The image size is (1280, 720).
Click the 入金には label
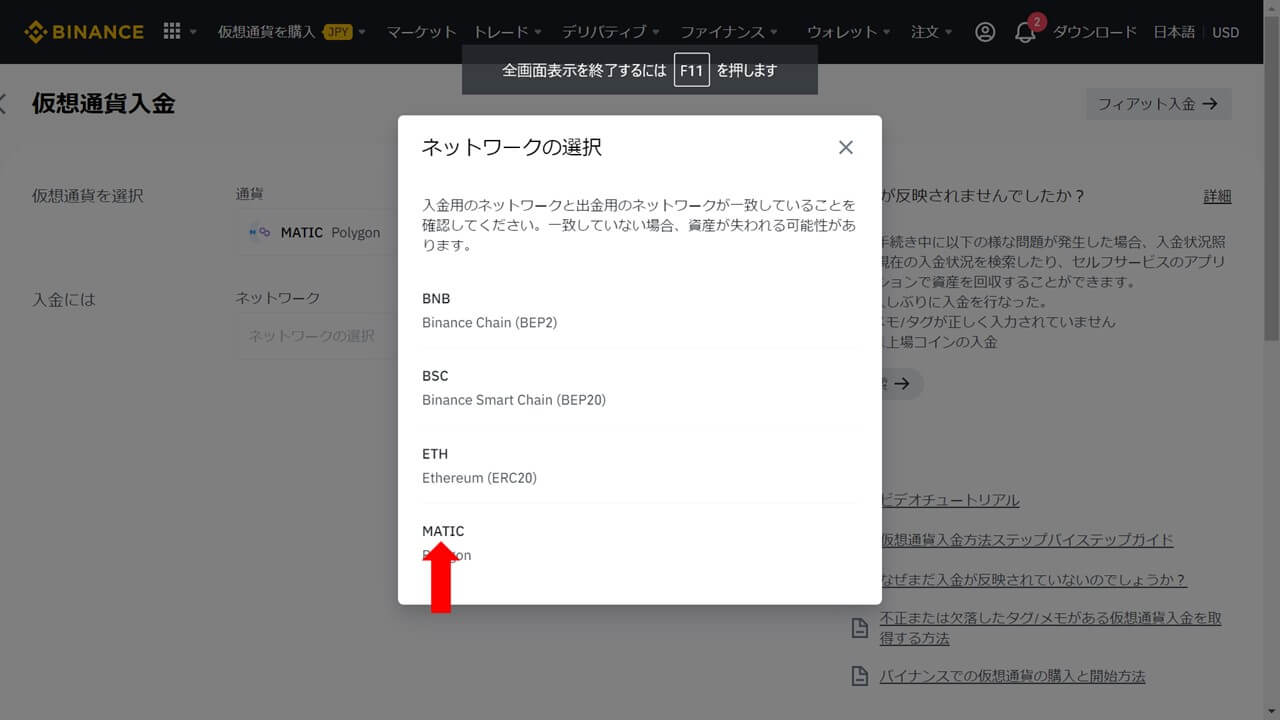(64, 299)
